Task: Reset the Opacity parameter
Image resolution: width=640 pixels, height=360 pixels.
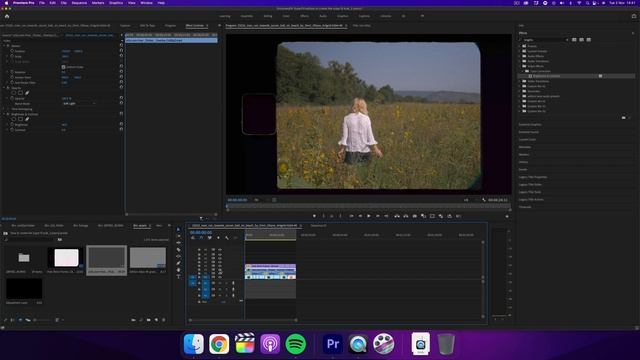Action: (121, 98)
